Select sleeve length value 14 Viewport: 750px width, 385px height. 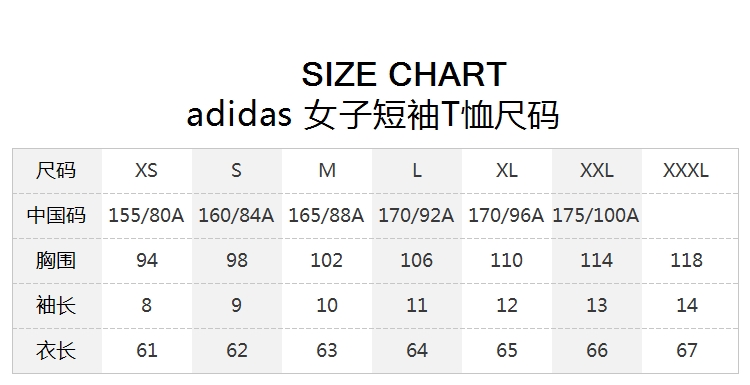686,305
